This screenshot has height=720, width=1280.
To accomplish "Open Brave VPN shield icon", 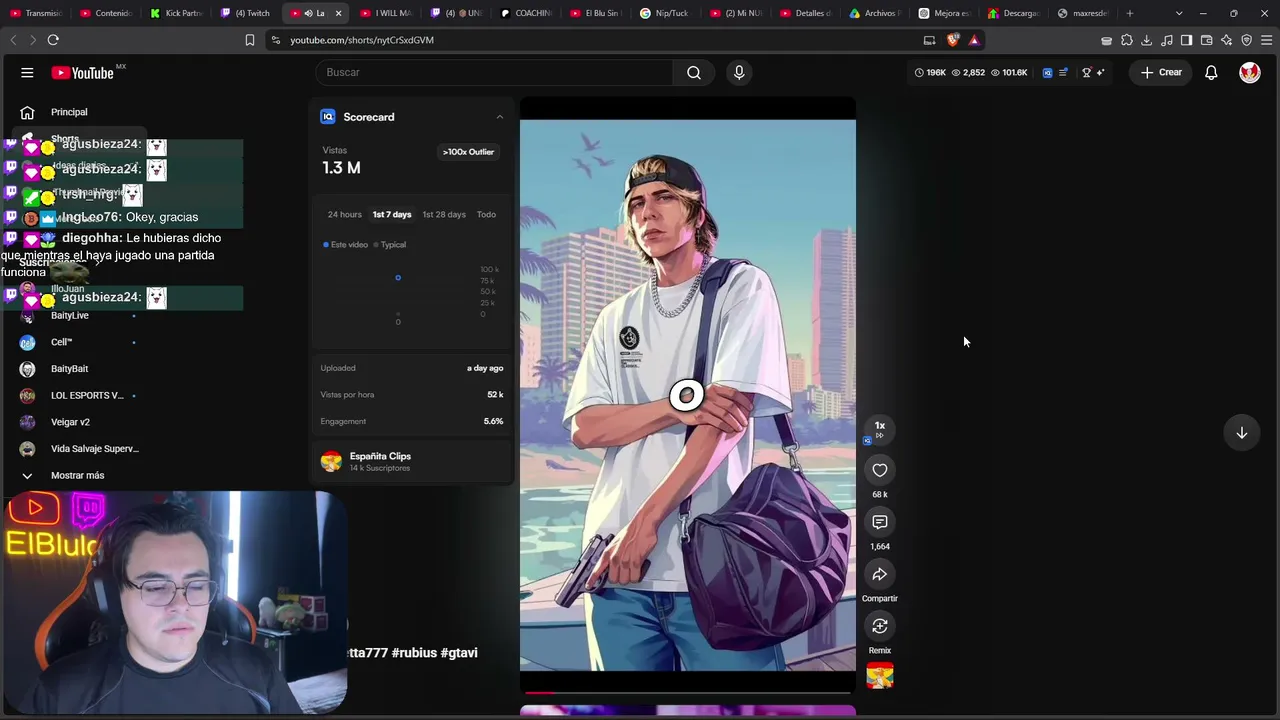I will tap(1246, 40).
